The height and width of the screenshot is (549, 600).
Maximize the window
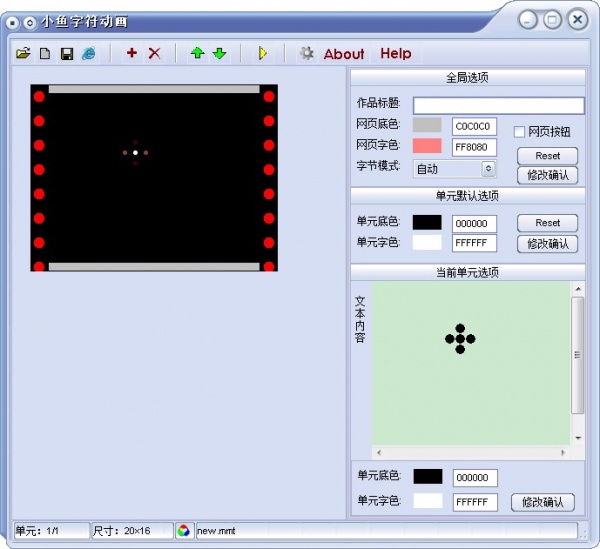(553, 20)
